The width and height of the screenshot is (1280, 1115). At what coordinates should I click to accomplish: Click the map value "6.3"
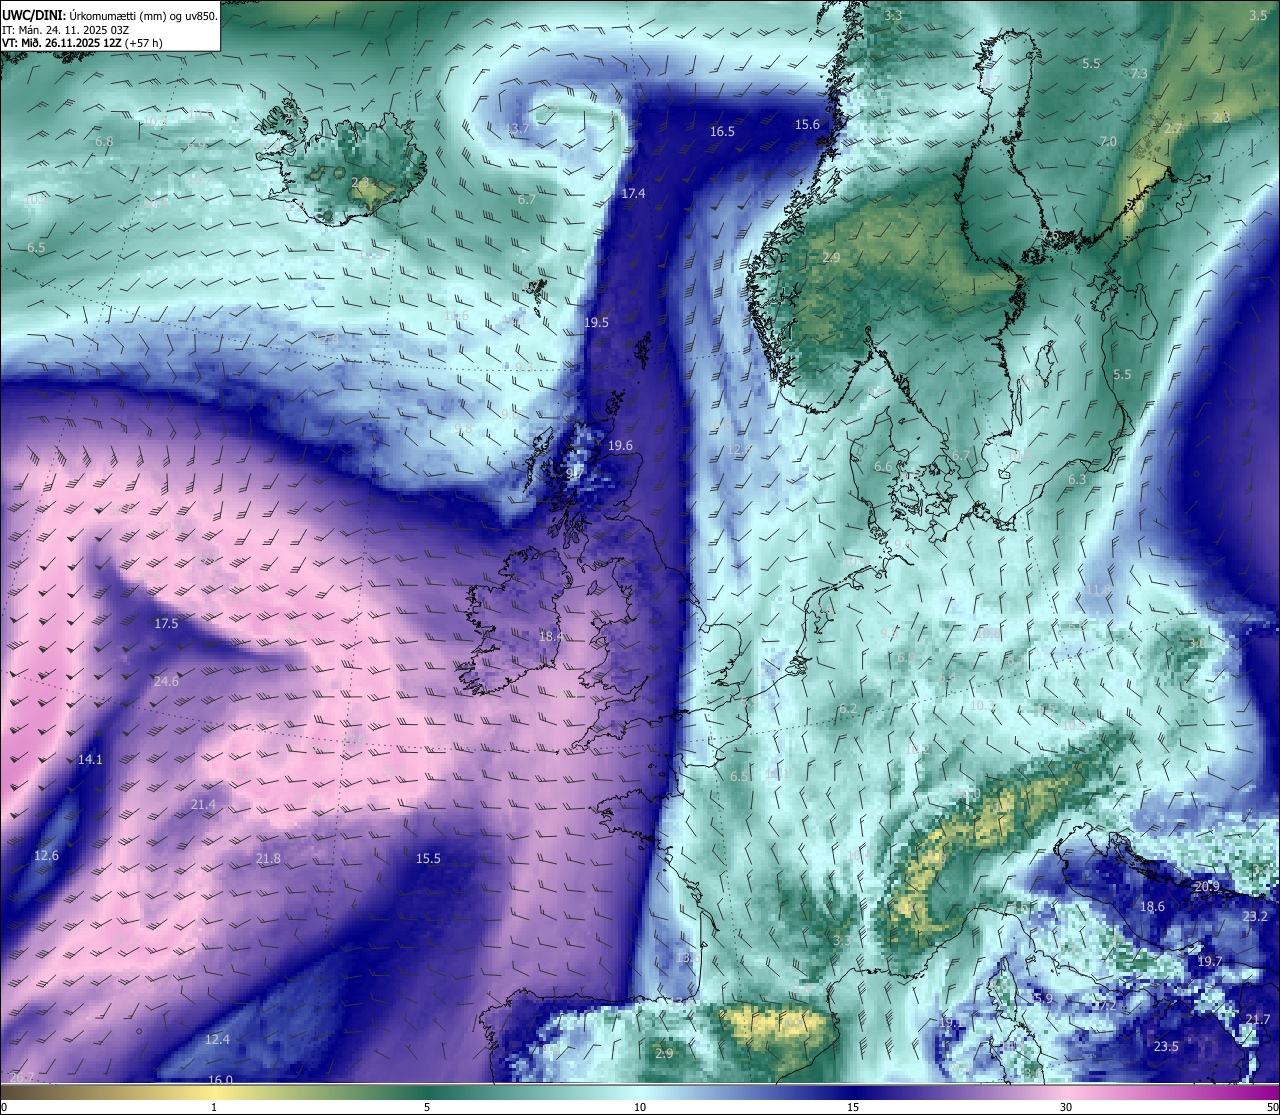[1077, 479]
